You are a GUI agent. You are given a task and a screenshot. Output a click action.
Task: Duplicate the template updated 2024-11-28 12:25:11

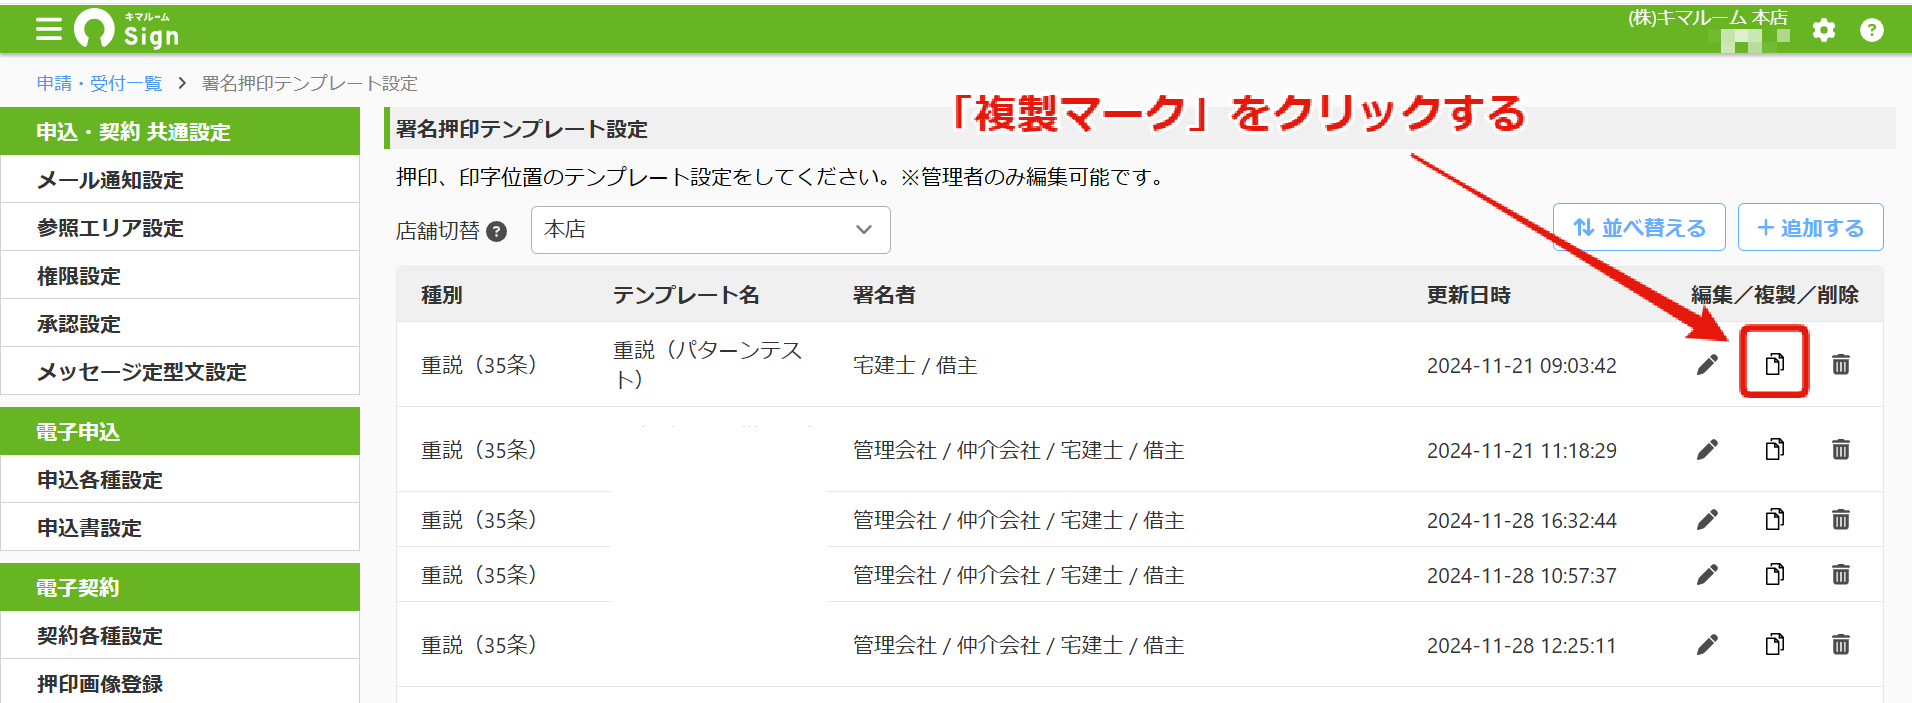1774,644
